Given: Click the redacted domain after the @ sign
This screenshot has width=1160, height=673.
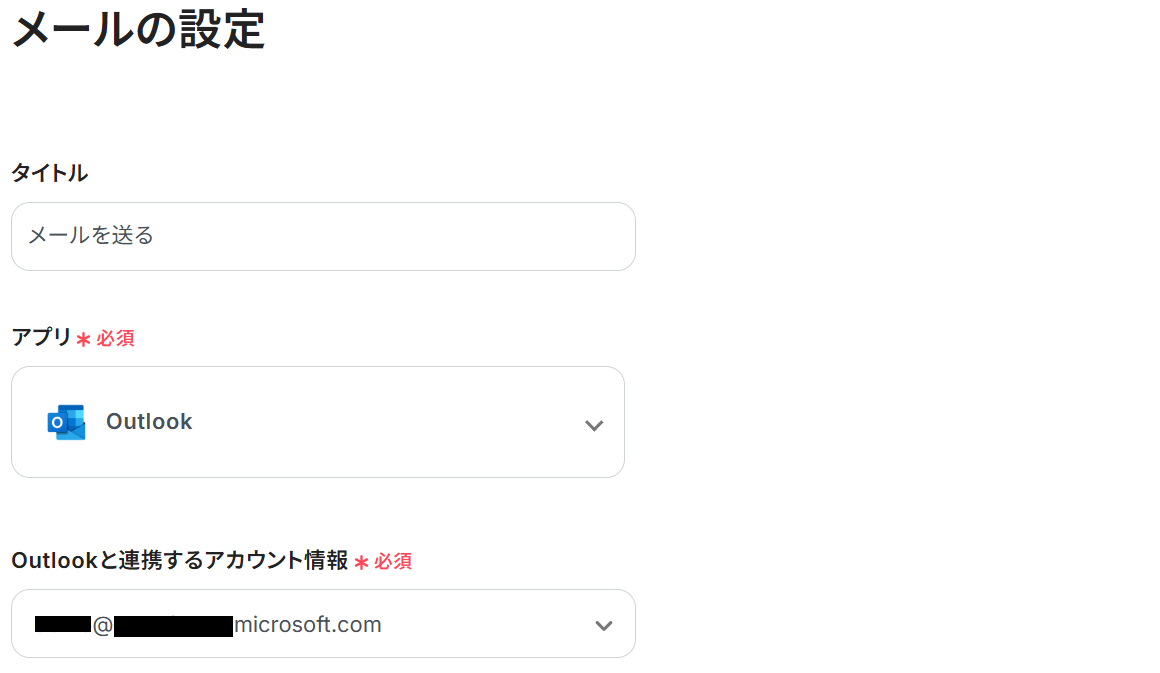Looking at the screenshot, I should 173,626.
